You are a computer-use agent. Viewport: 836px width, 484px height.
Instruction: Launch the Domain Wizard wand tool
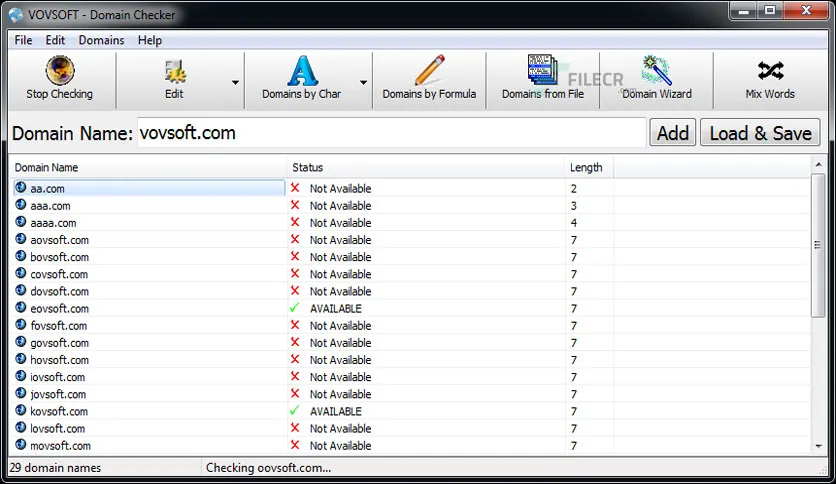click(x=657, y=79)
